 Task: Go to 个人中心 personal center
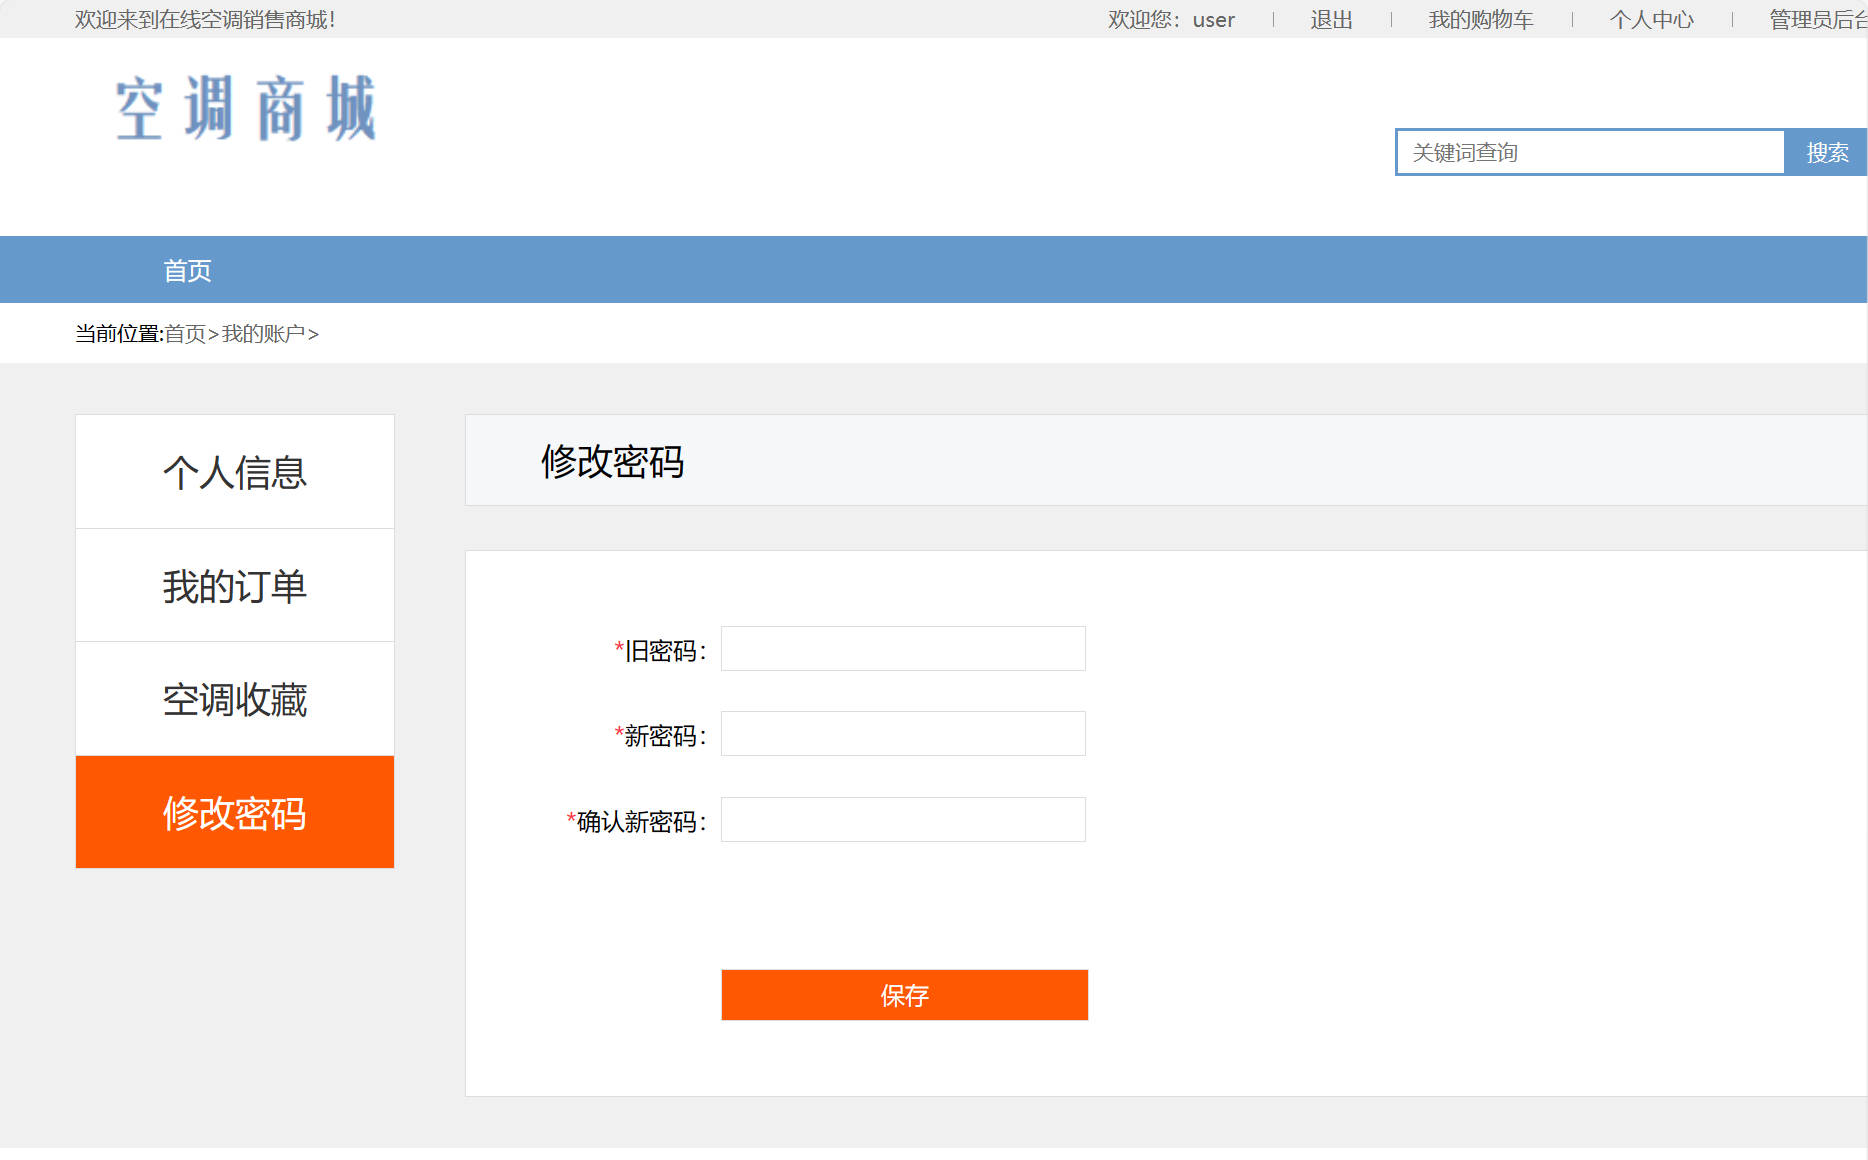pos(1652,18)
